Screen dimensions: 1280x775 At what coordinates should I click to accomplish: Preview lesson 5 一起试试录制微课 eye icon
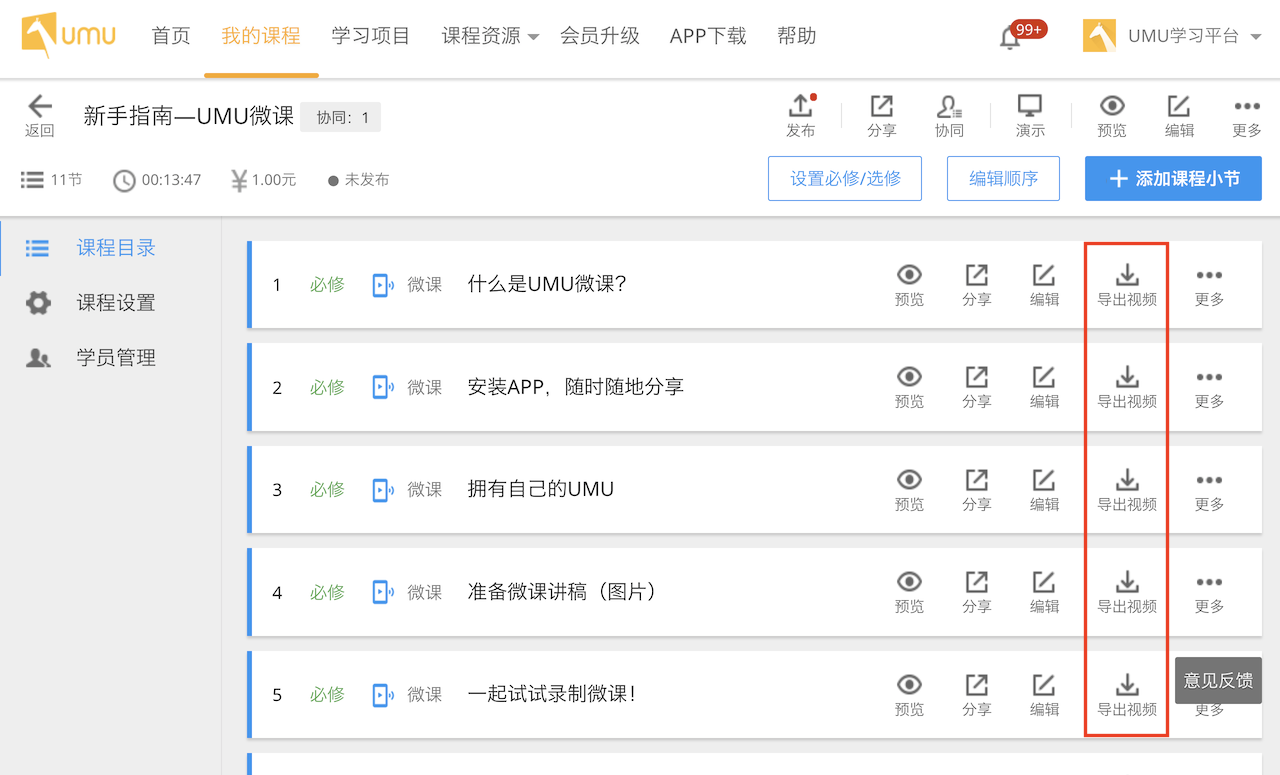click(909, 685)
